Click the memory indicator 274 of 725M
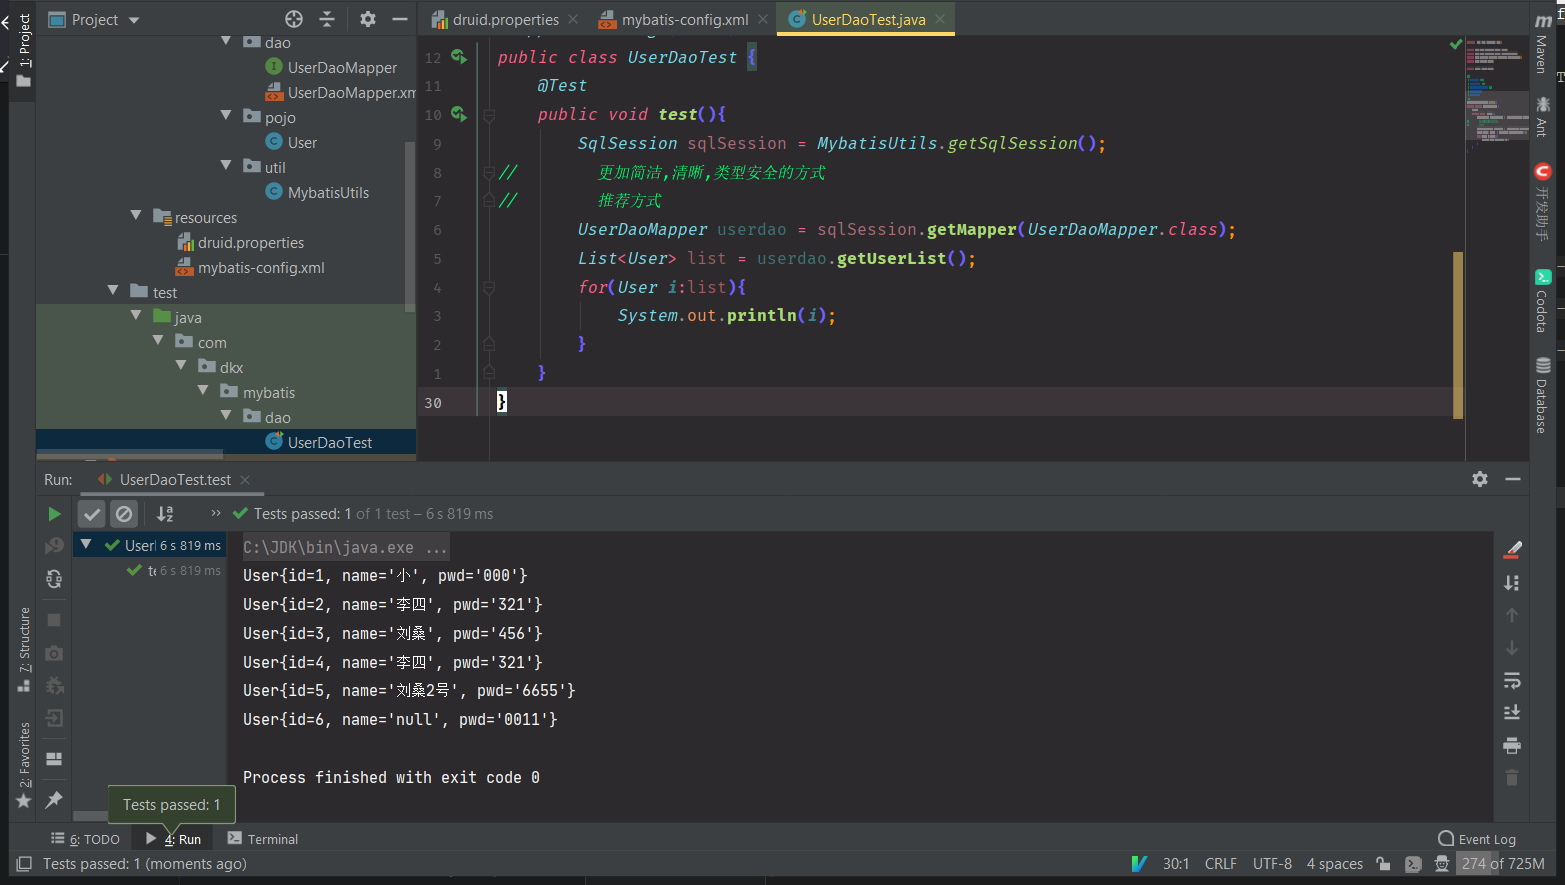 coord(1502,864)
